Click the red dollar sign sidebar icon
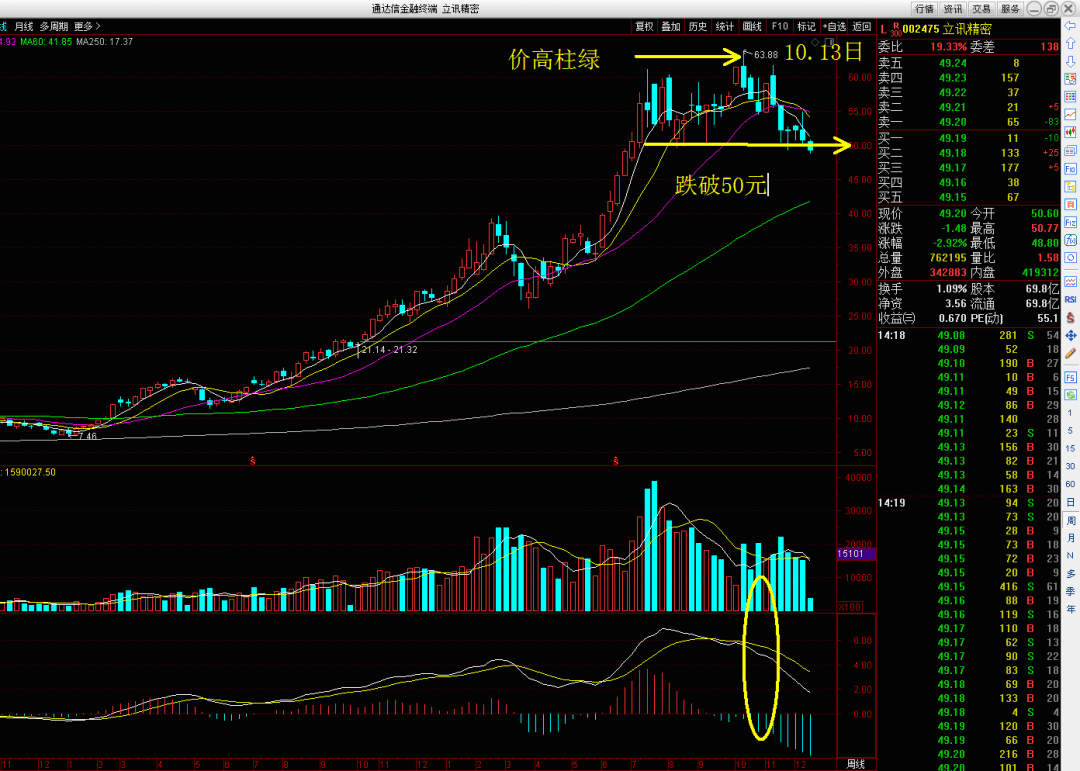 pyautogui.click(x=1070, y=318)
